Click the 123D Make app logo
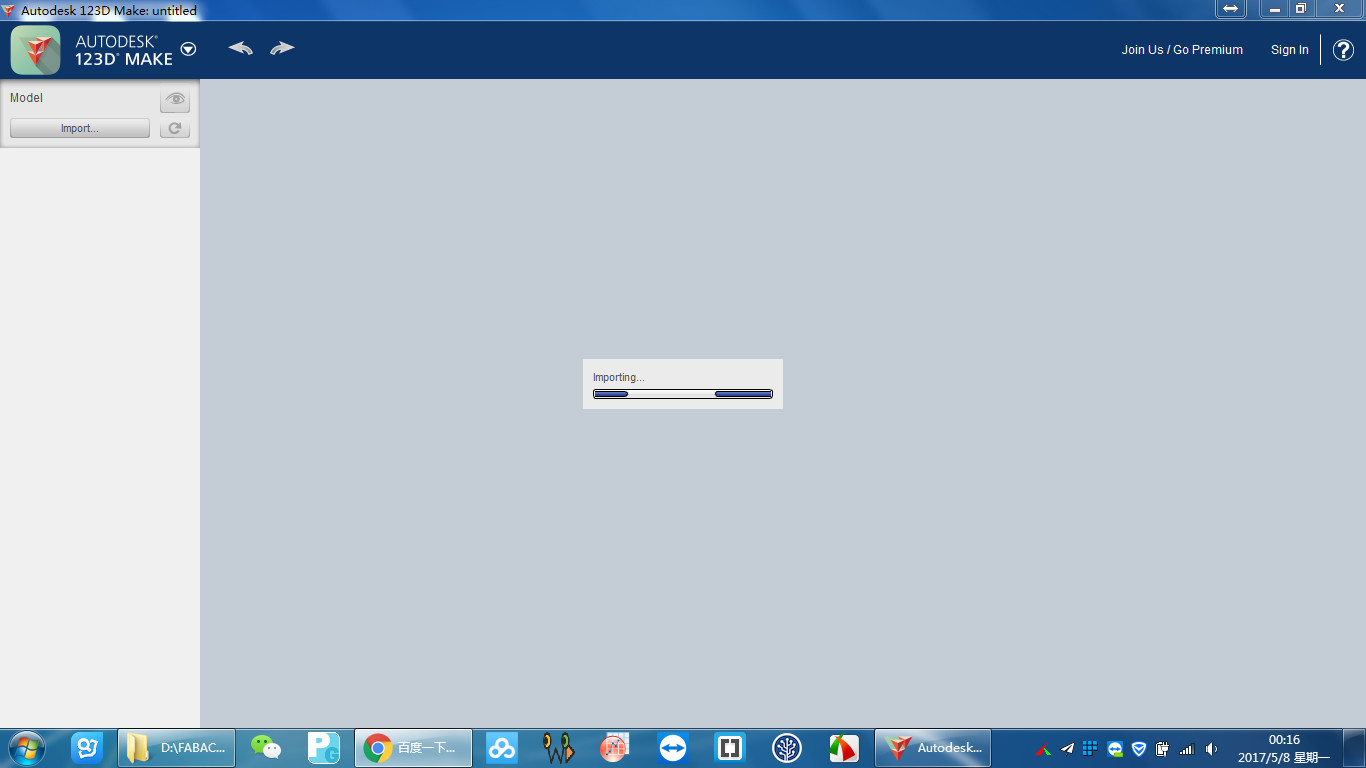This screenshot has width=1366, height=768. click(x=36, y=50)
